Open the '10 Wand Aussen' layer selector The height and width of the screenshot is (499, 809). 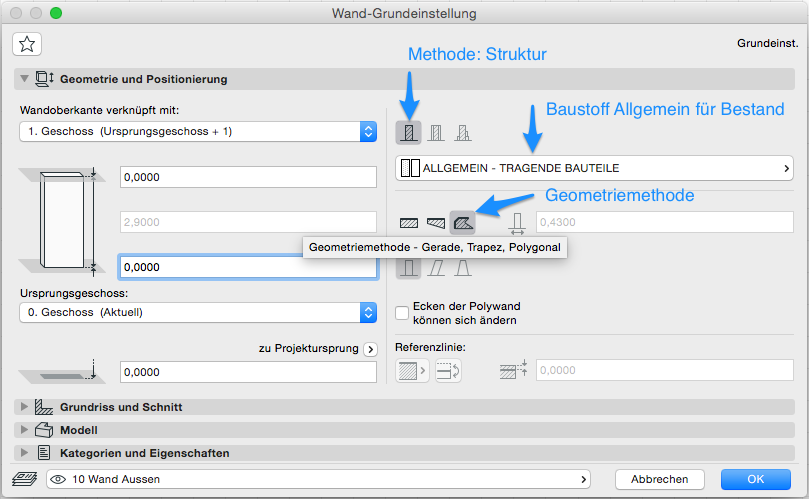click(318, 479)
